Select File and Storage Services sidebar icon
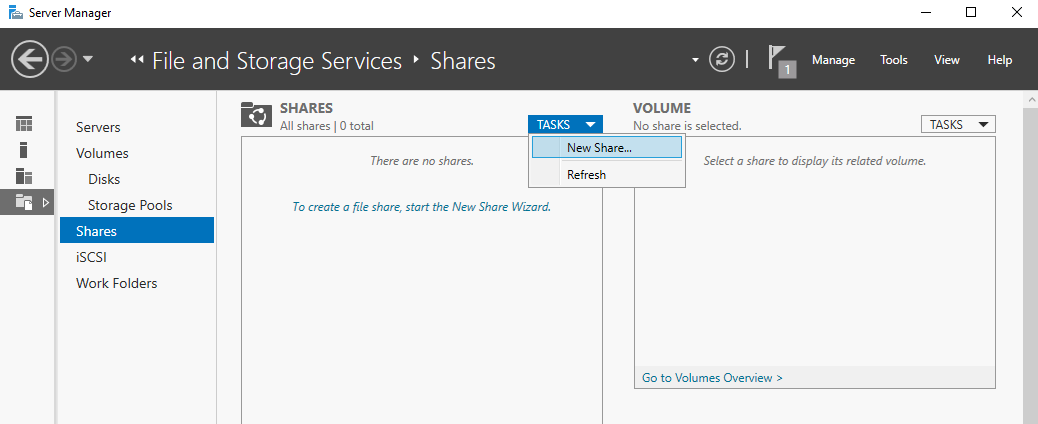 (x=24, y=202)
